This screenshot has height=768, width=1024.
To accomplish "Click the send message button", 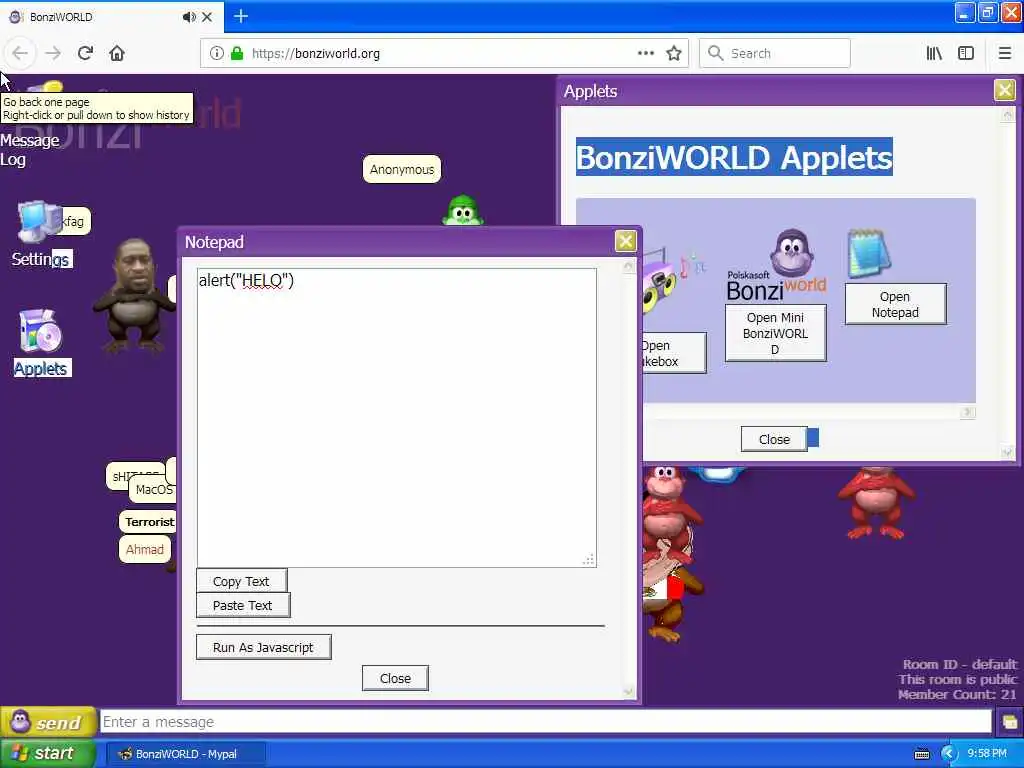I will click(x=47, y=722).
